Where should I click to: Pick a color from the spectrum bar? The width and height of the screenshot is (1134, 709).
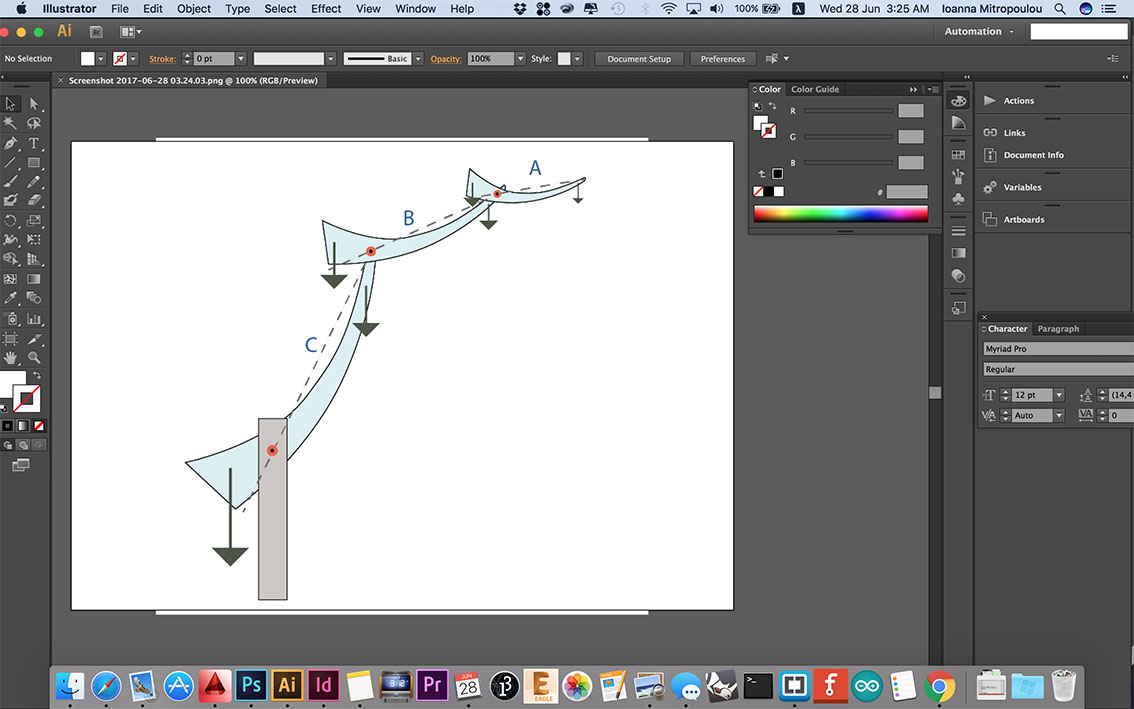pos(840,212)
